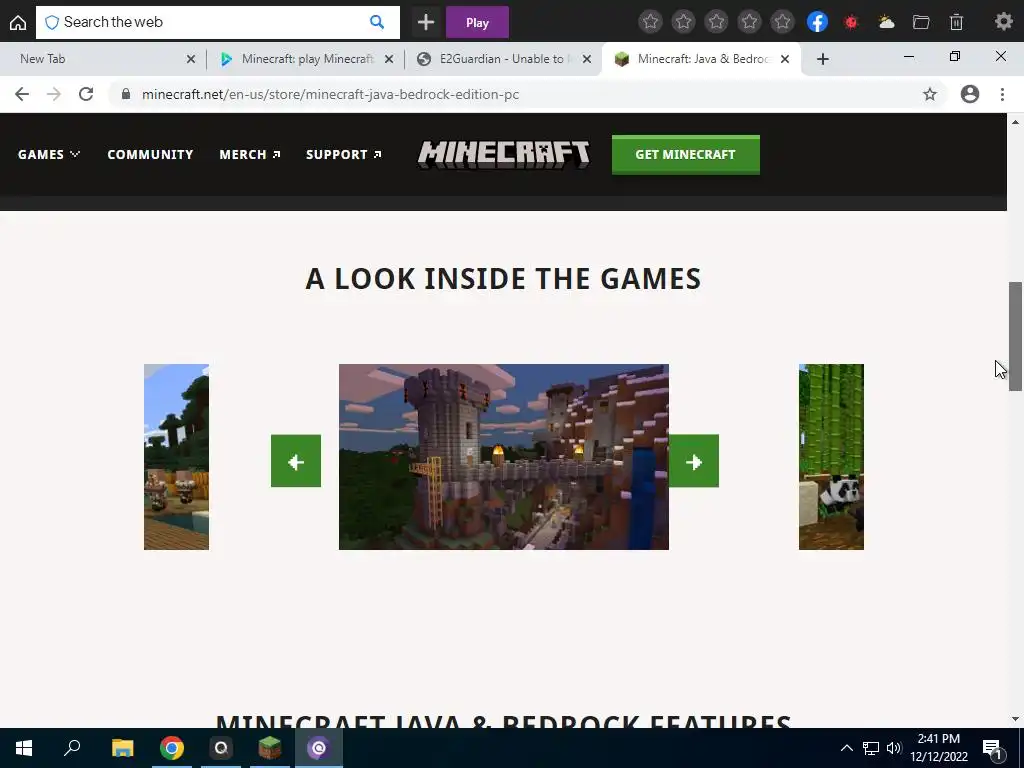This screenshot has width=1024, height=768.
Task: Close the New Tab tab
Action: (191, 59)
